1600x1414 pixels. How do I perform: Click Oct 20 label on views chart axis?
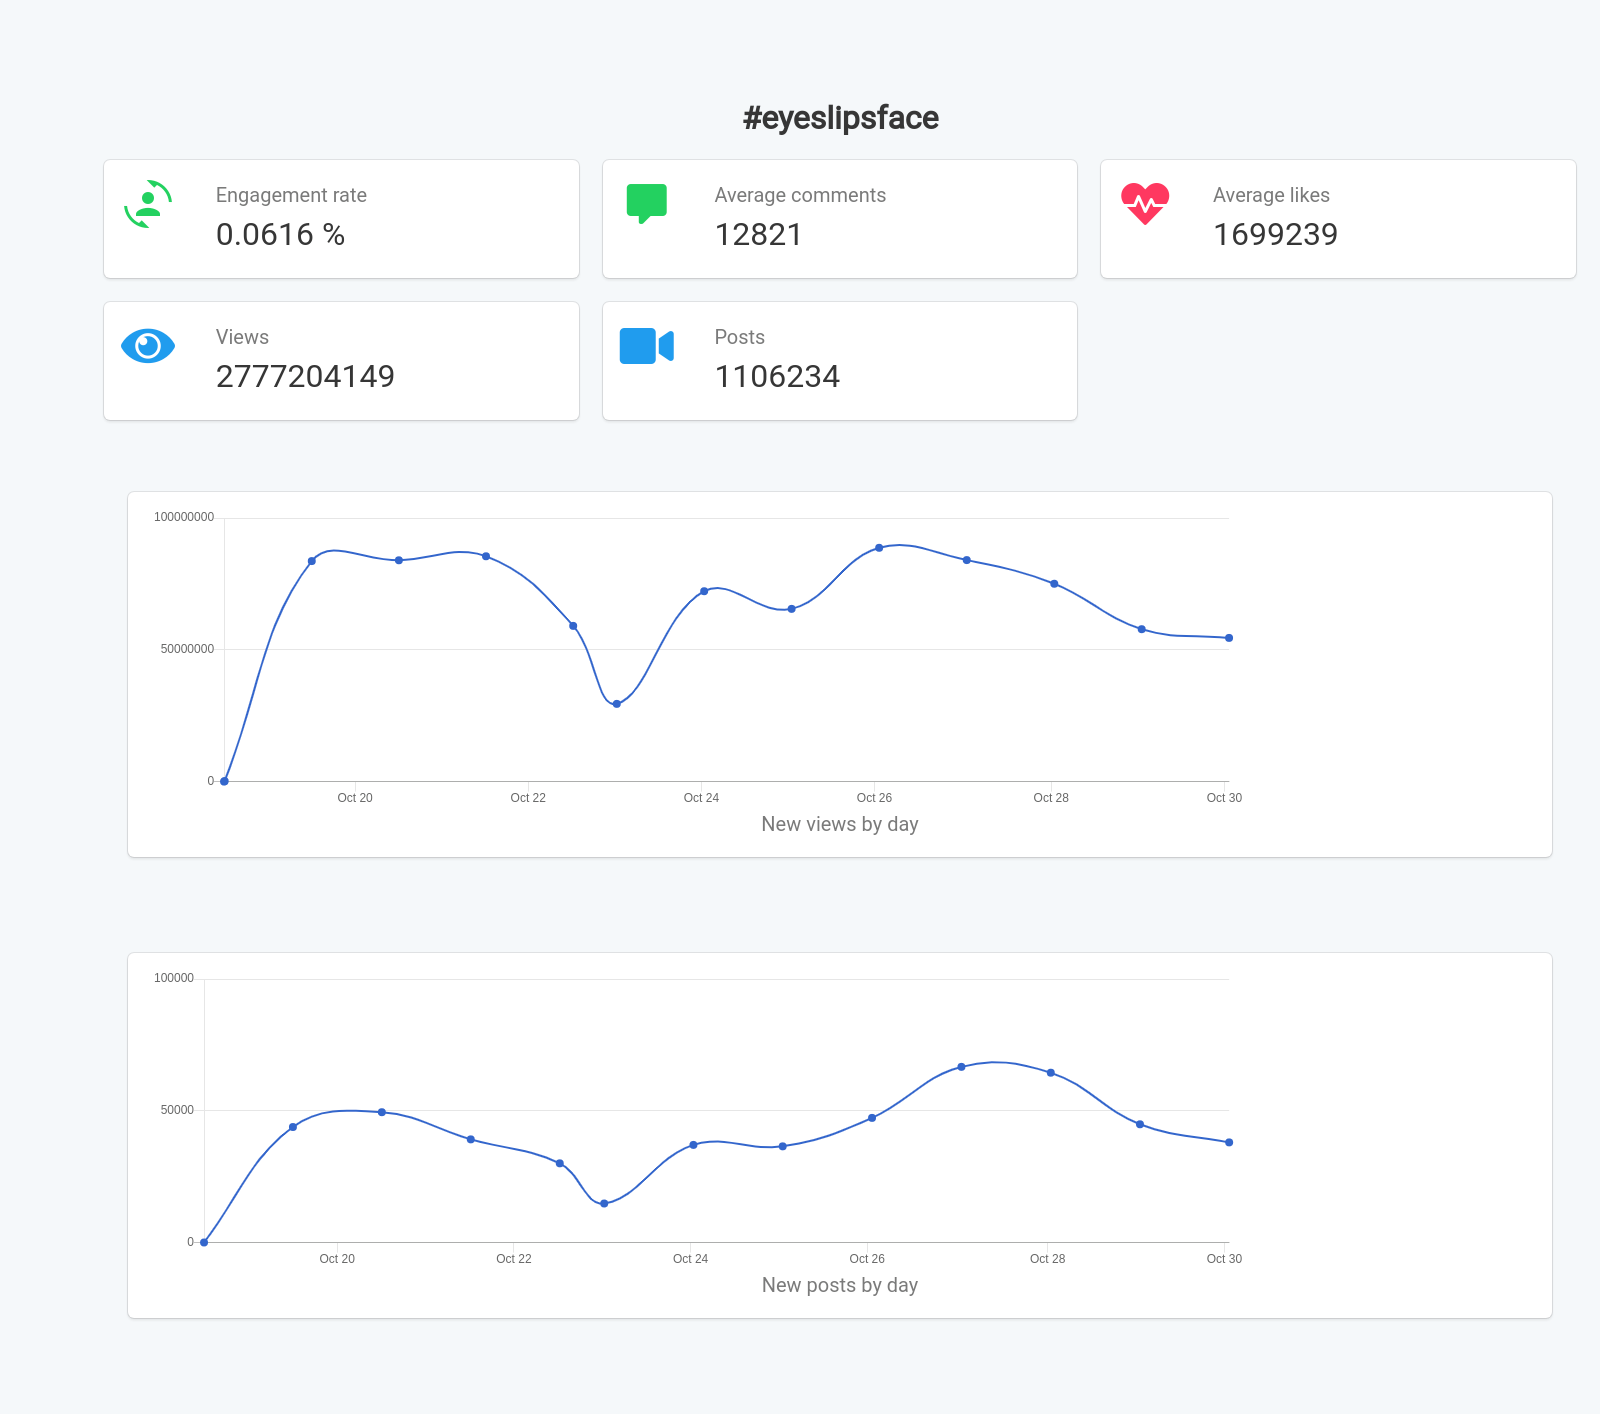(x=355, y=798)
